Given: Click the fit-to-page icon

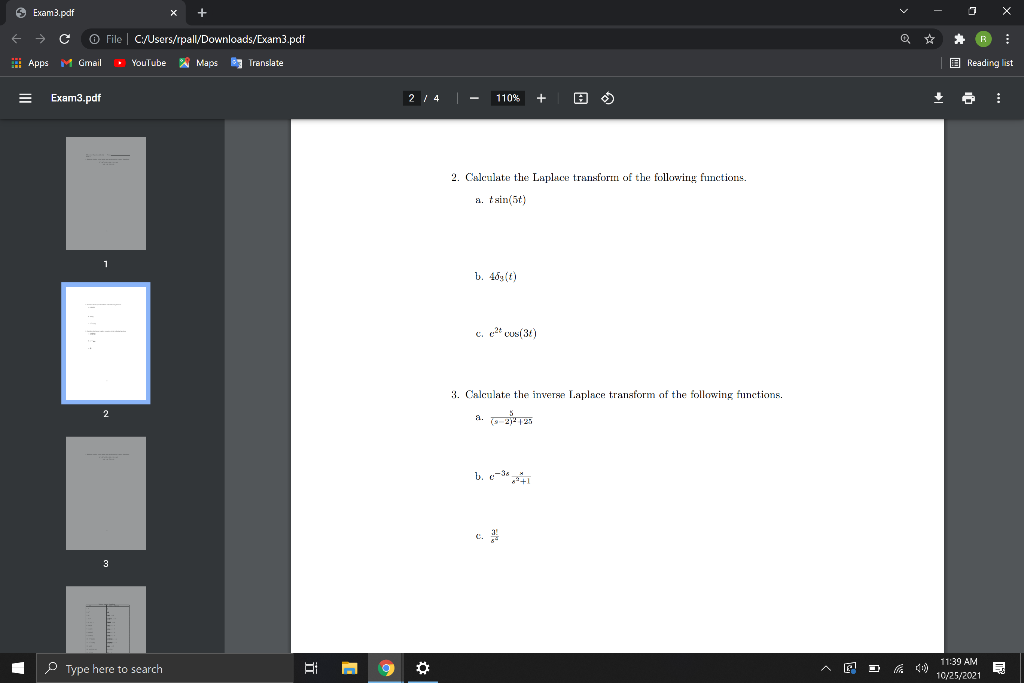Looking at the screenshot, I should click(x=580, y=98).
